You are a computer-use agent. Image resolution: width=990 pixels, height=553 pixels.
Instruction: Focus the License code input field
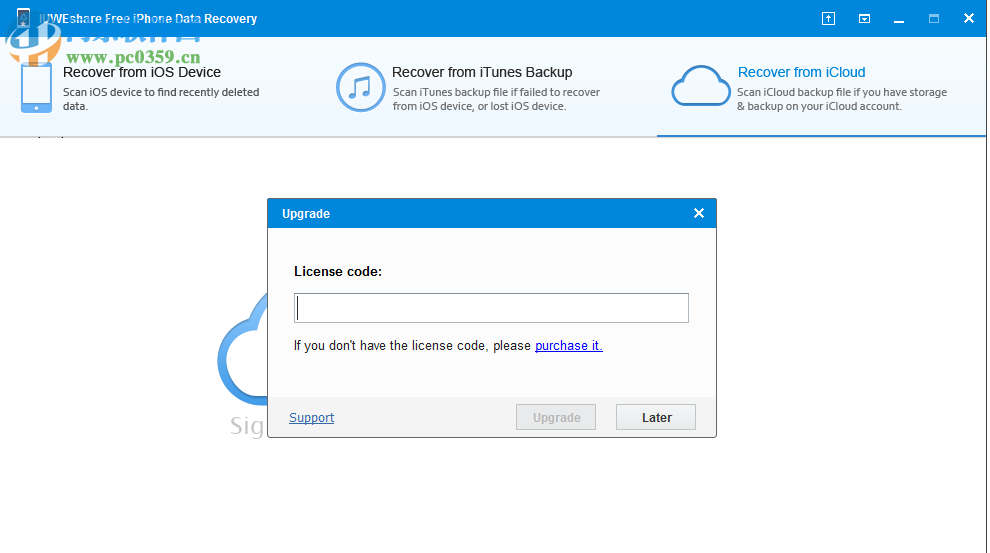pos(491,308)
